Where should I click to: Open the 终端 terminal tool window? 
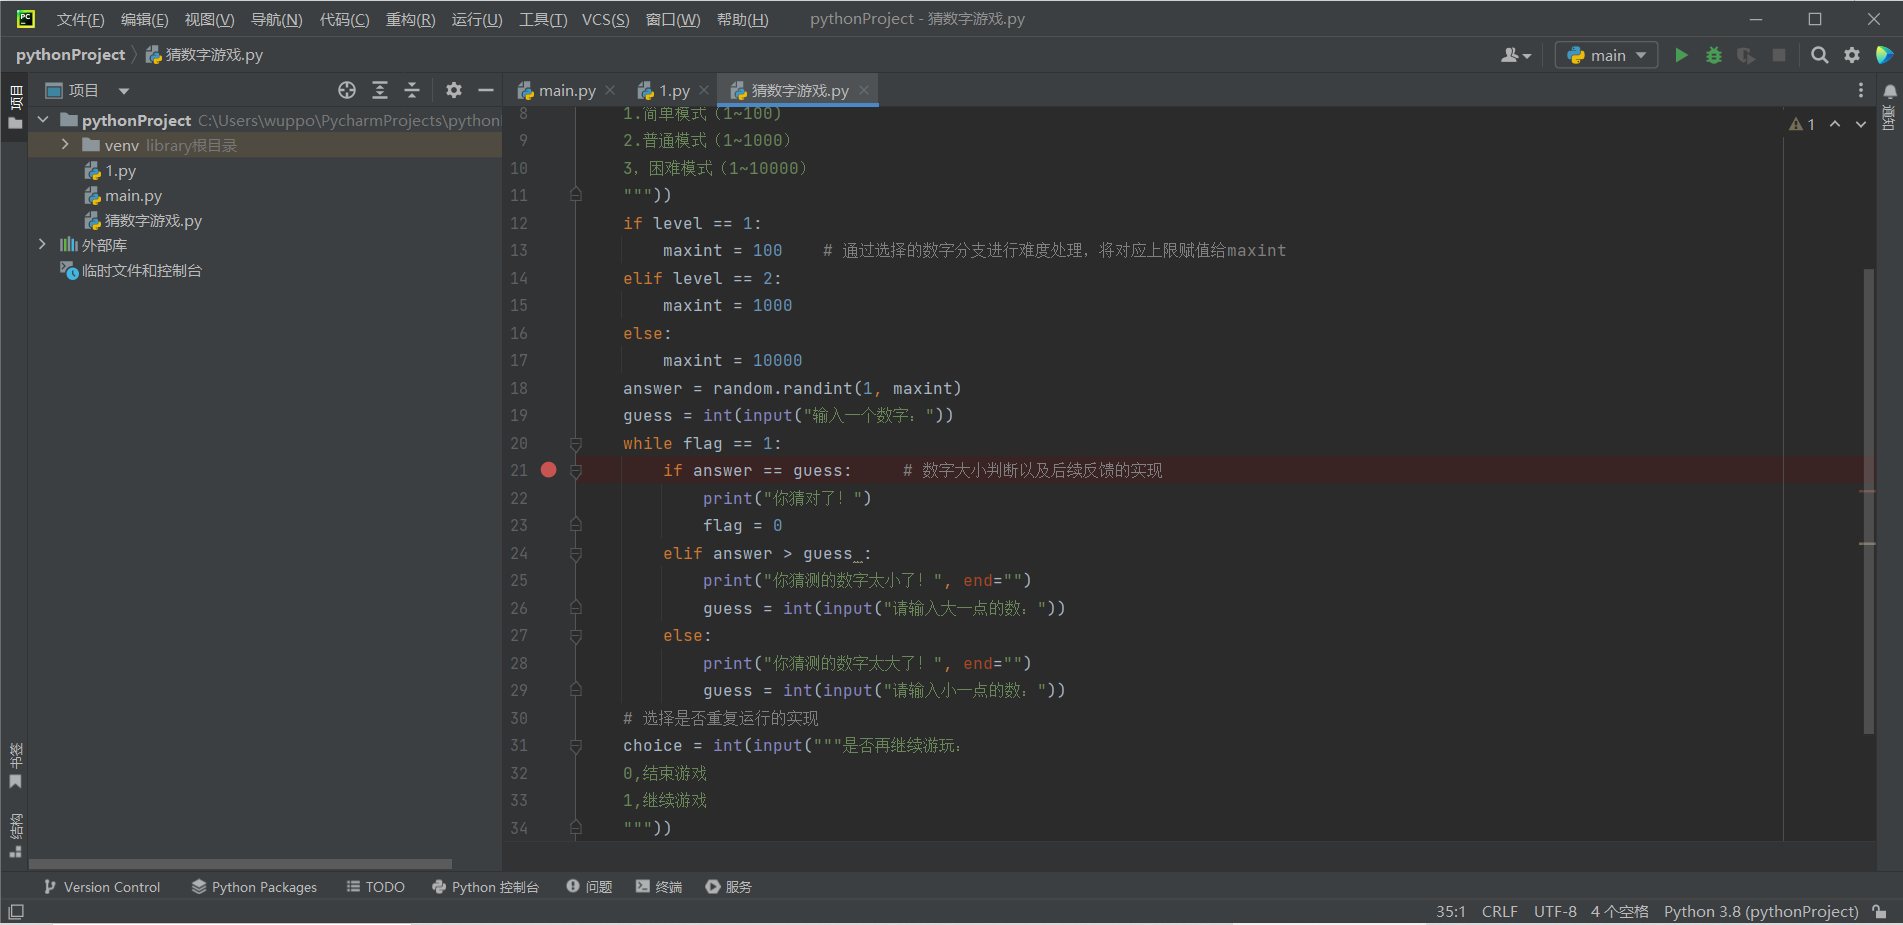[659, 887]
